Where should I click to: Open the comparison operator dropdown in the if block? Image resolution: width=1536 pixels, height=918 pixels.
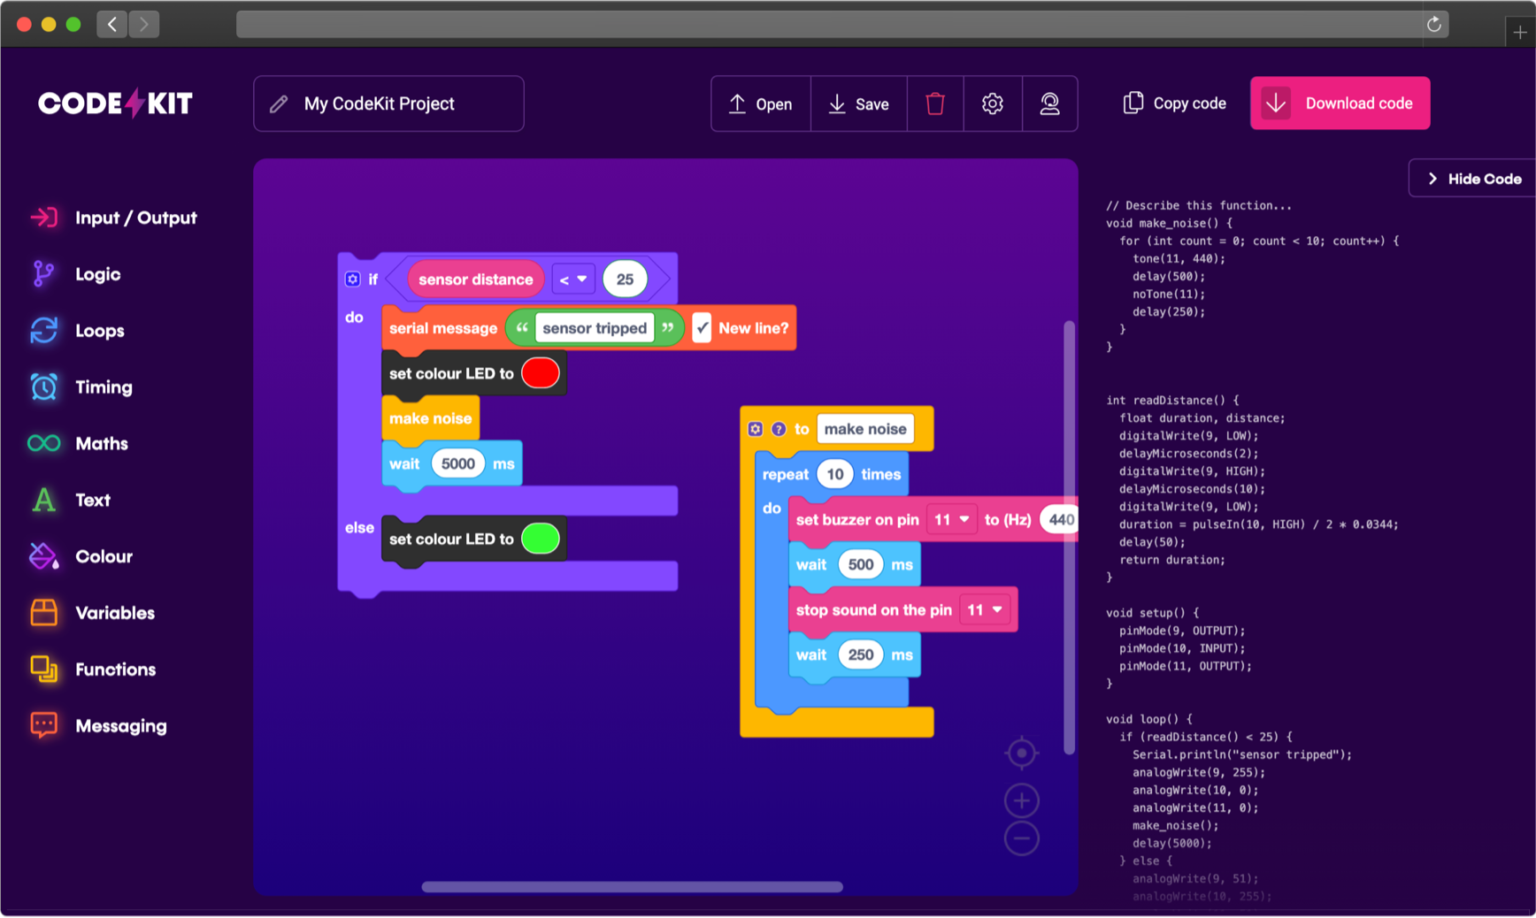[x=573, y=279]
